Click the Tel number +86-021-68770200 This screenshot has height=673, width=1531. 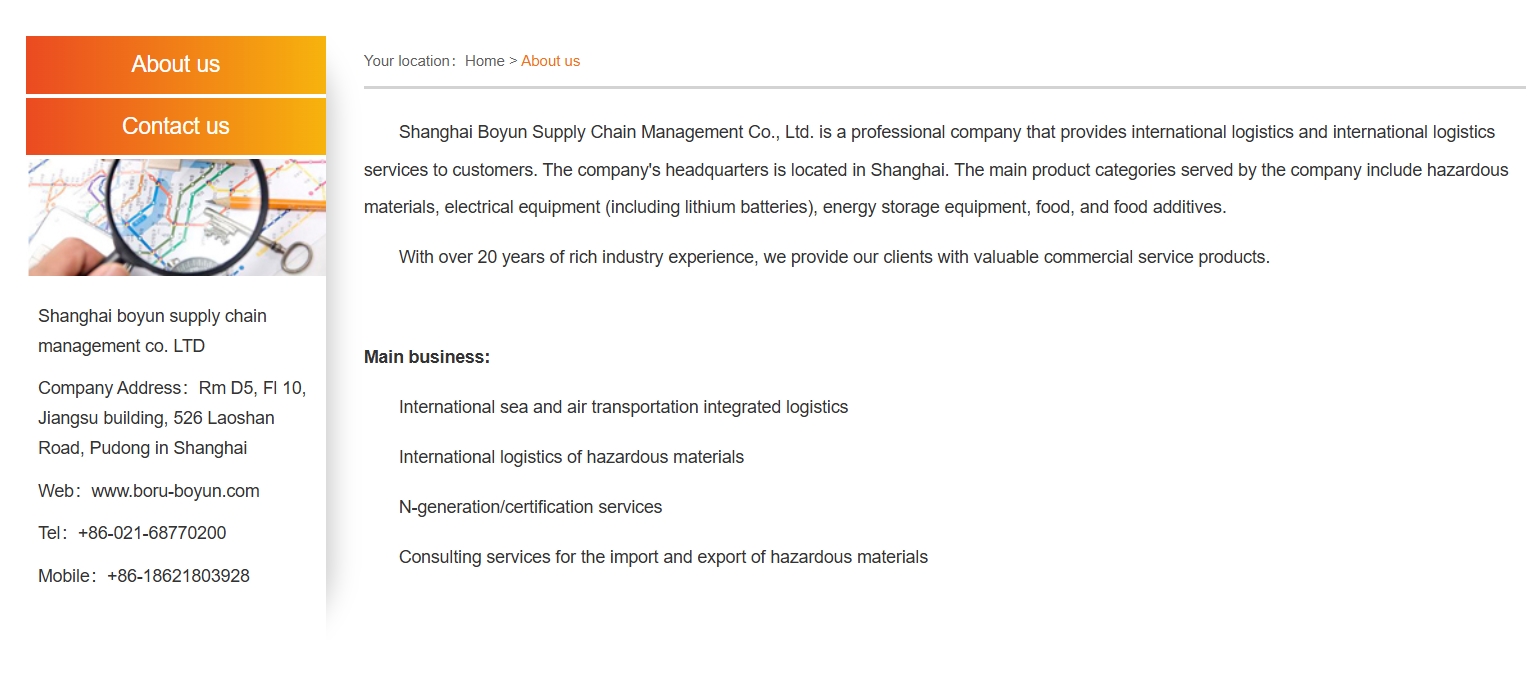pyautogui.click(x=152, y=533)
